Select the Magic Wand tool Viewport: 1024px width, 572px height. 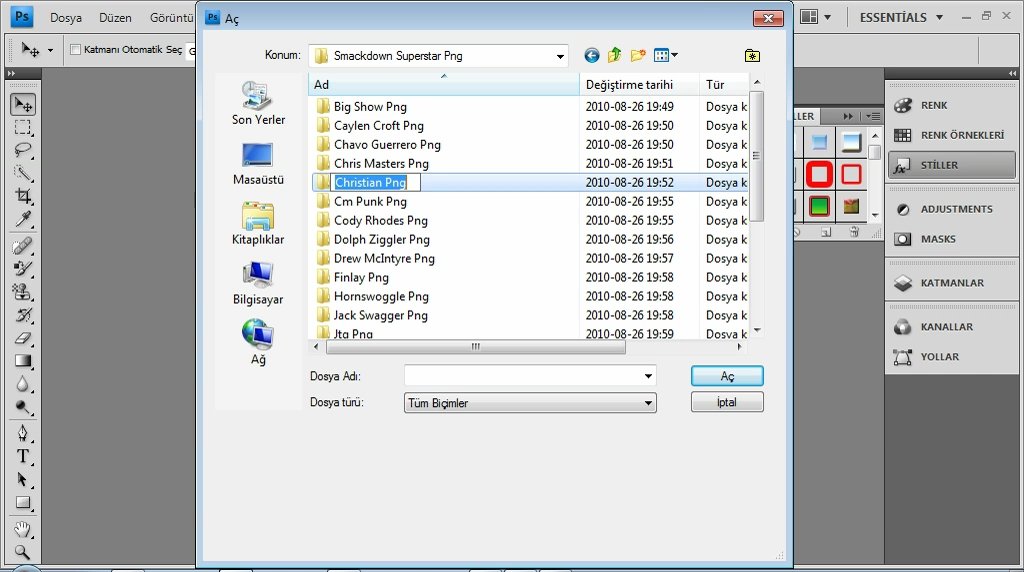(x=23, y=173)
